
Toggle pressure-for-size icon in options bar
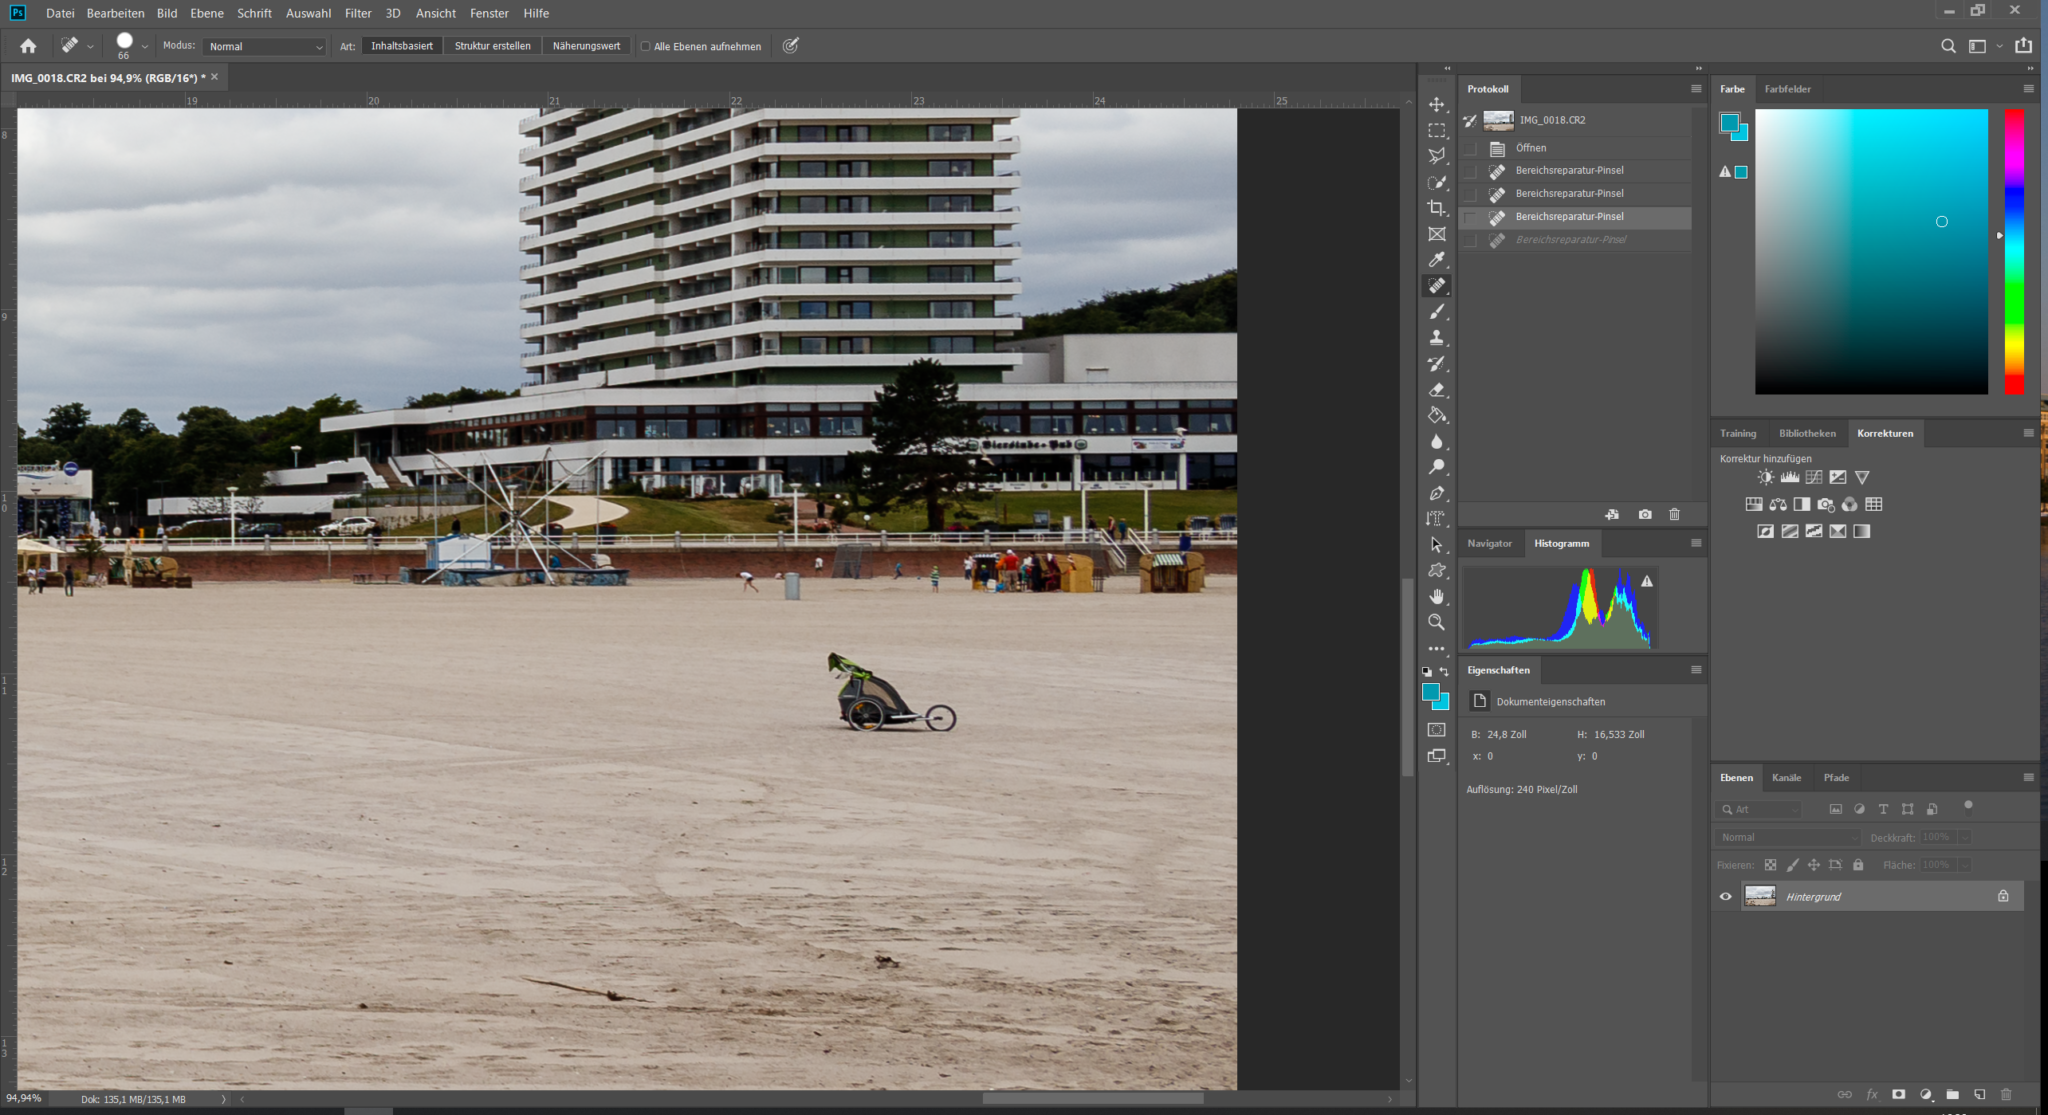[x=790, y=46]
